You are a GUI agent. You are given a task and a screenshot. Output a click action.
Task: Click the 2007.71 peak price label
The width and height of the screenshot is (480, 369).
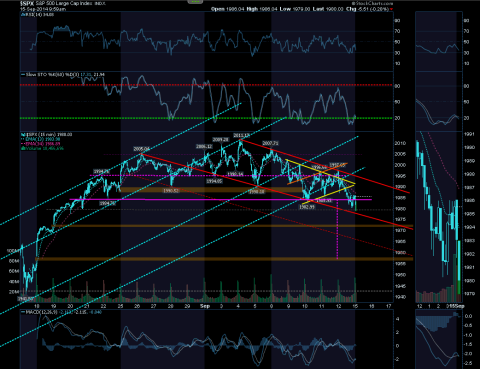pyautogui.click(x=270, y=143)
